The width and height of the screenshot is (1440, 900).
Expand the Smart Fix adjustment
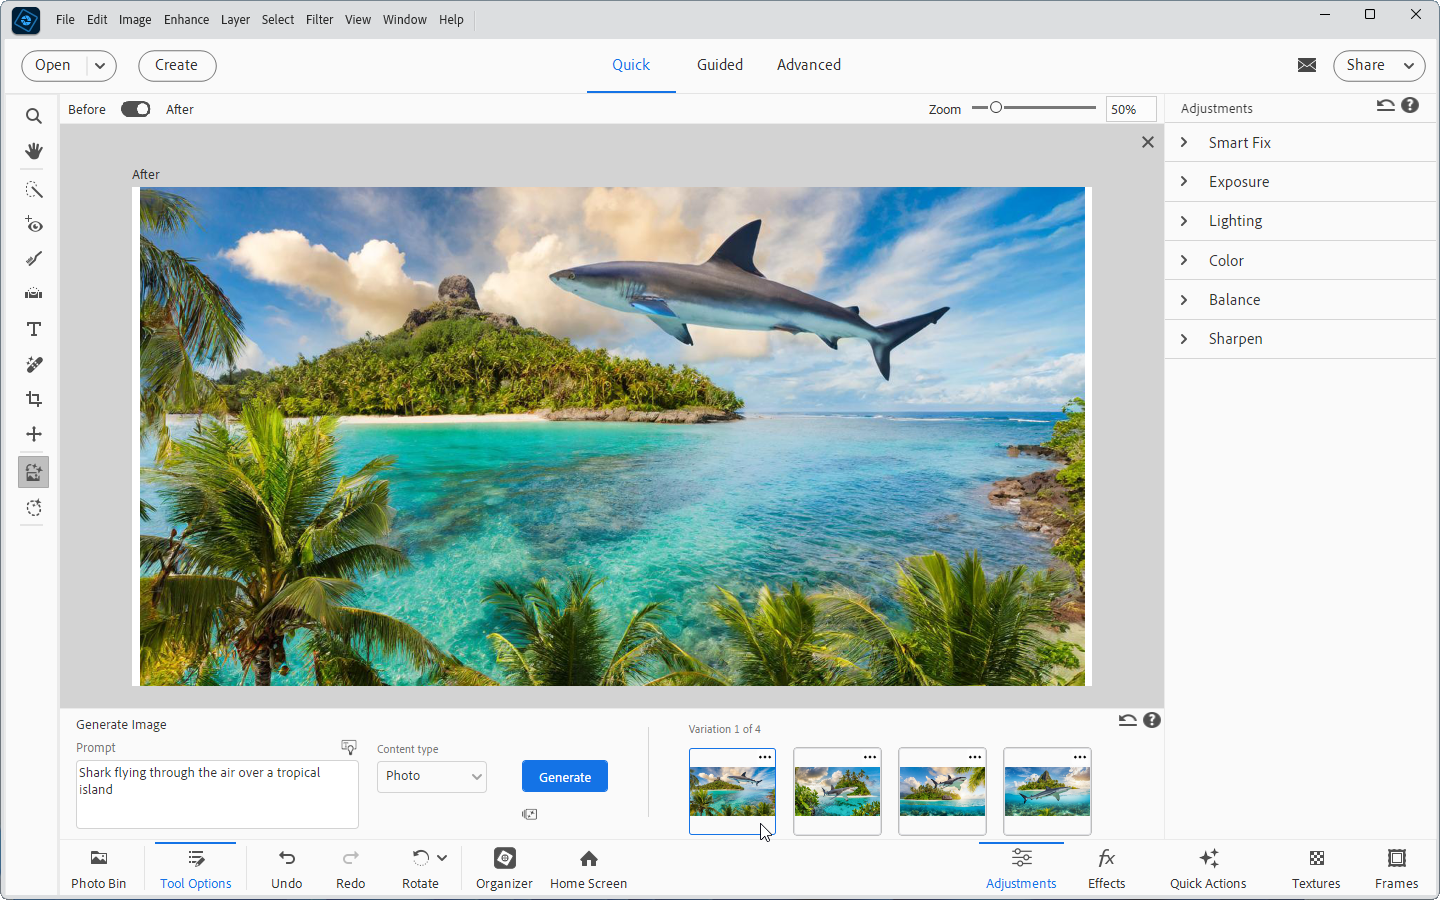point(1239,143)
